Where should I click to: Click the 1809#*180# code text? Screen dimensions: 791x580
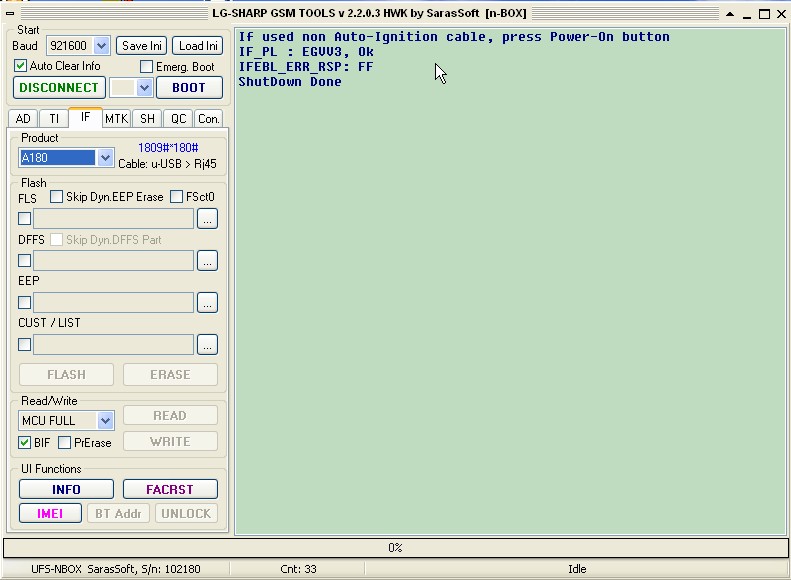pyautogui.click(x=168, y=148)
